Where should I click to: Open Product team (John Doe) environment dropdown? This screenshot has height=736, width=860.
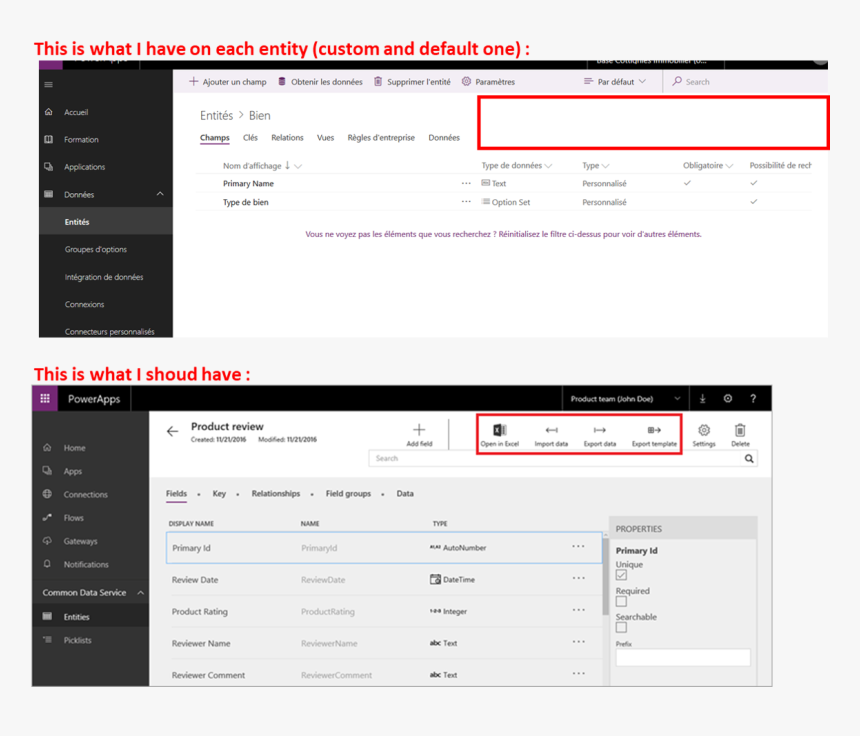[x=625, y=399]
